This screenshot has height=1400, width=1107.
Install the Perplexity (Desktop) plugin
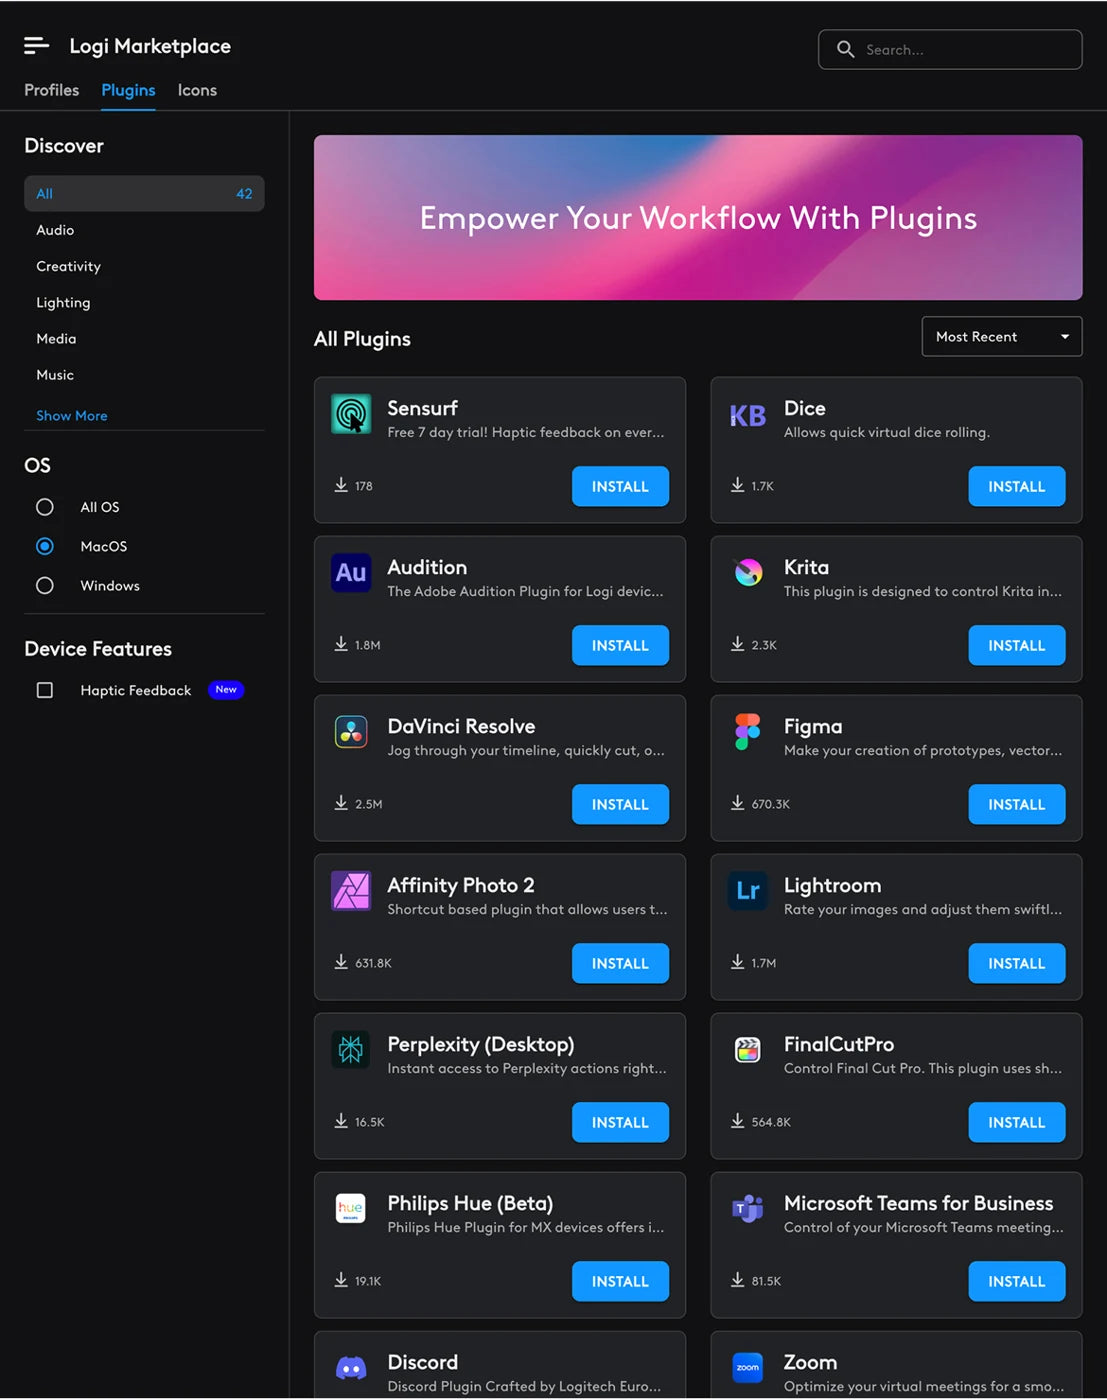(x=620, y=1122)
